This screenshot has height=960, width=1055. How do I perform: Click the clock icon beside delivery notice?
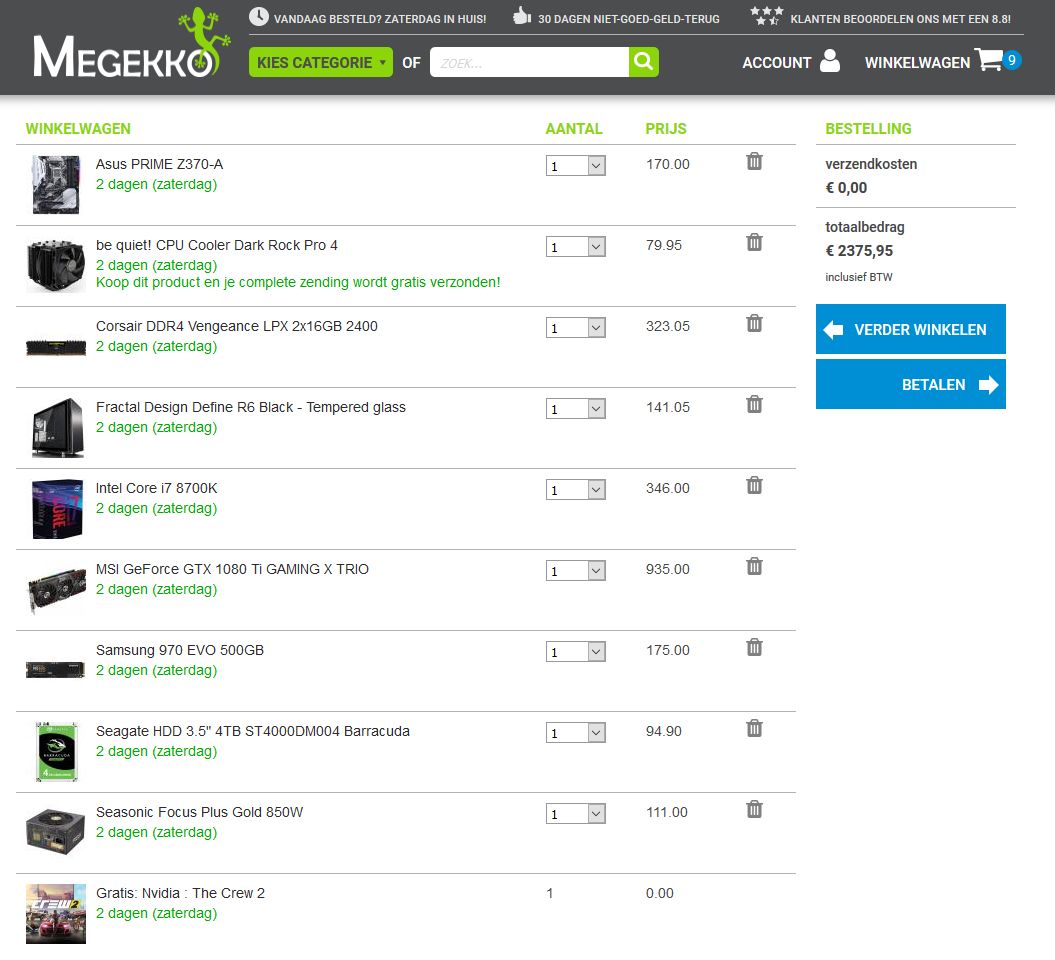[258, 17]
